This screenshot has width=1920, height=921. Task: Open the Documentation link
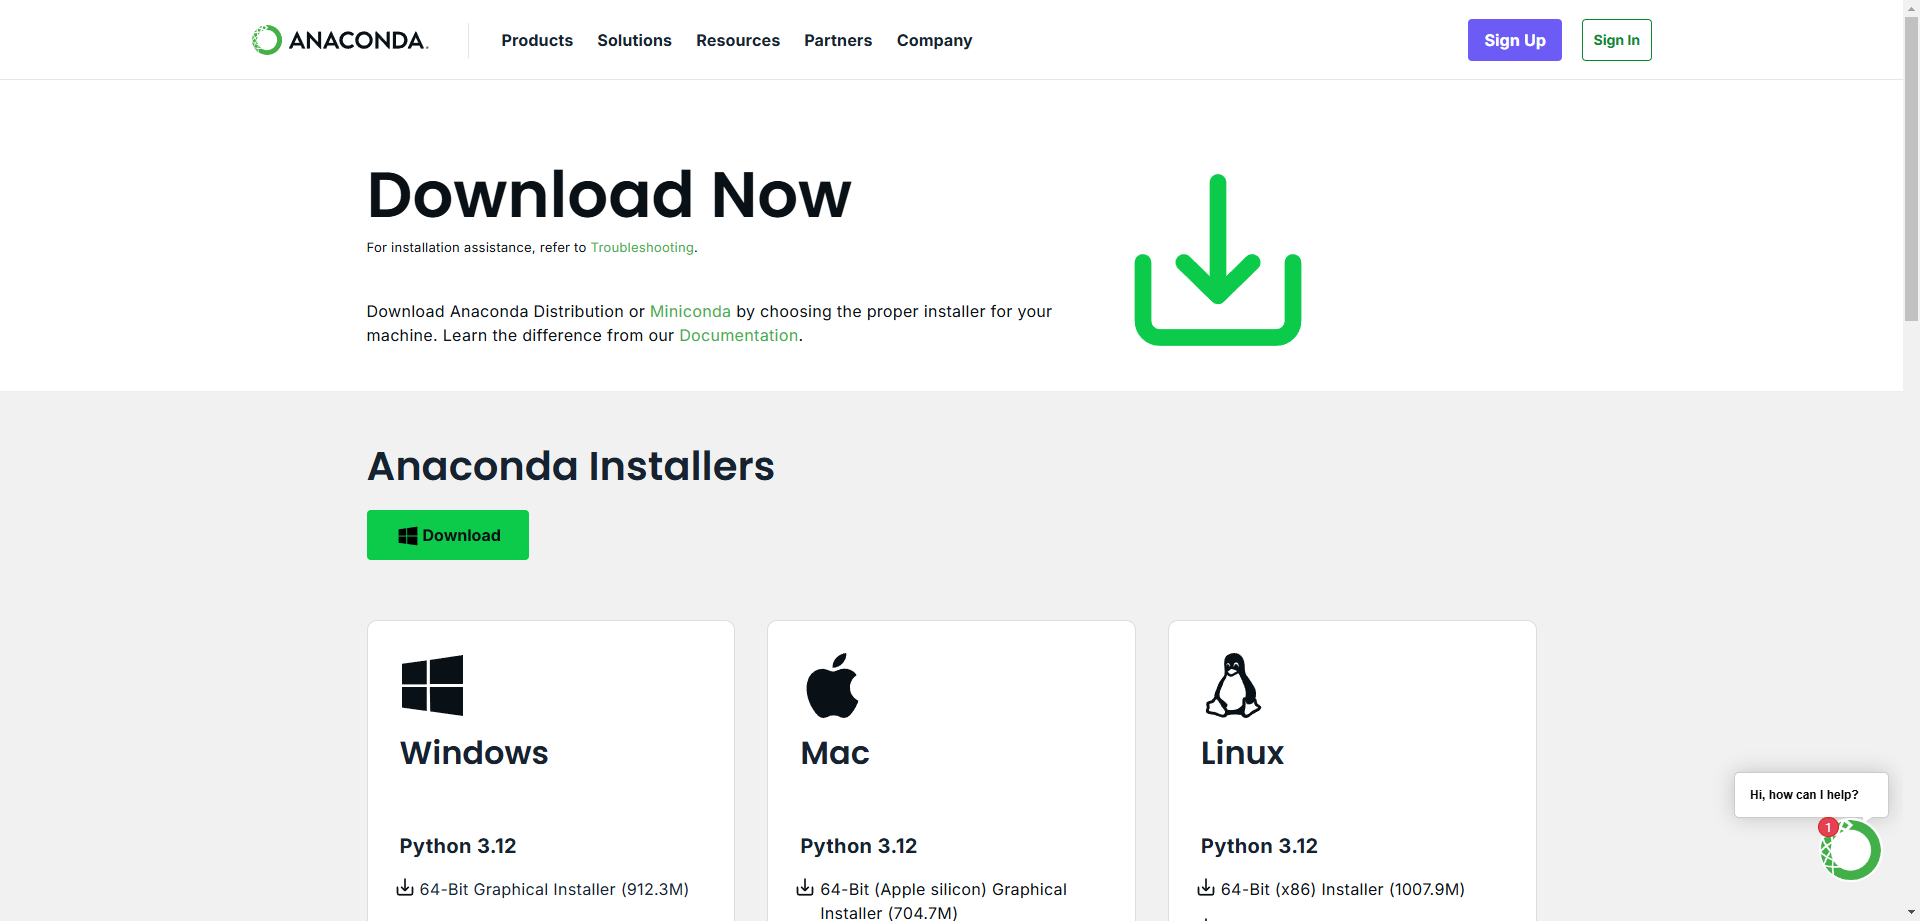tap(738, 336)
